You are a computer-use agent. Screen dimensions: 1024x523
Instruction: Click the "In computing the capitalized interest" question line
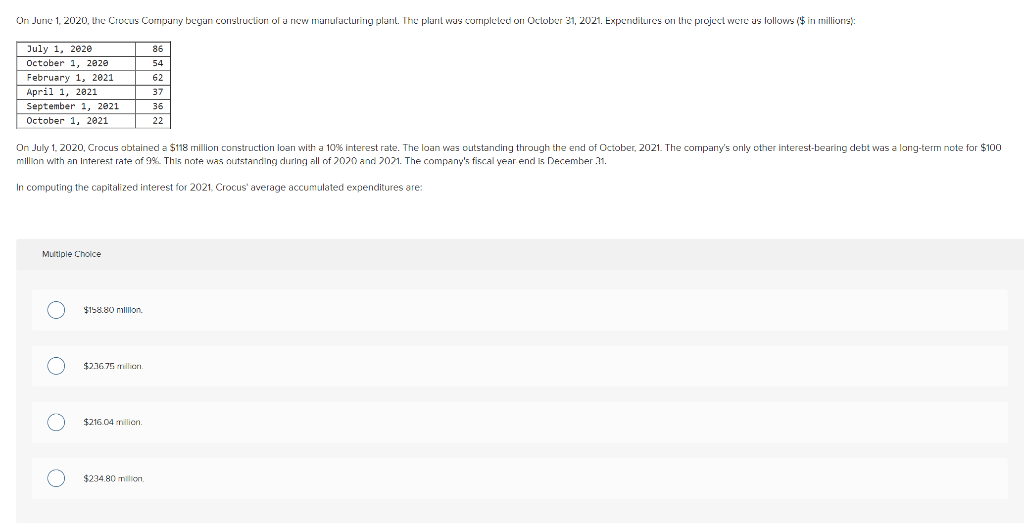coord(219,188)
